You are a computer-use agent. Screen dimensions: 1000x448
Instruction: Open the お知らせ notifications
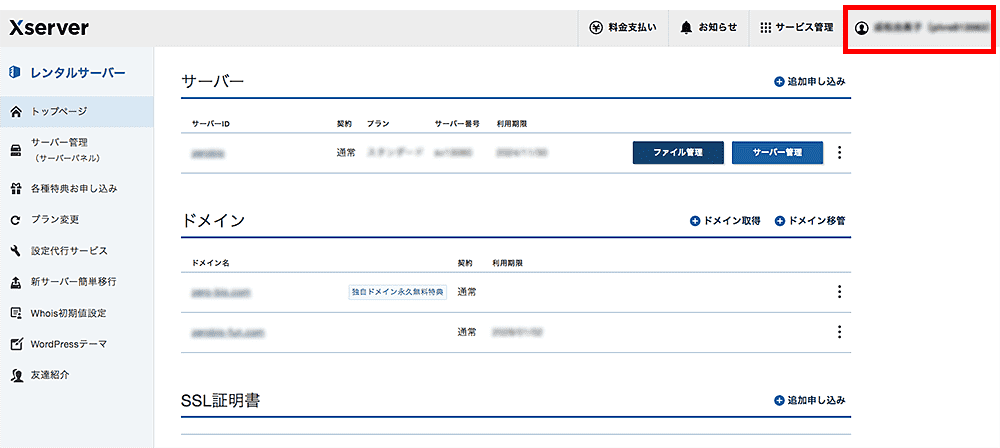(x=709, y=28)
